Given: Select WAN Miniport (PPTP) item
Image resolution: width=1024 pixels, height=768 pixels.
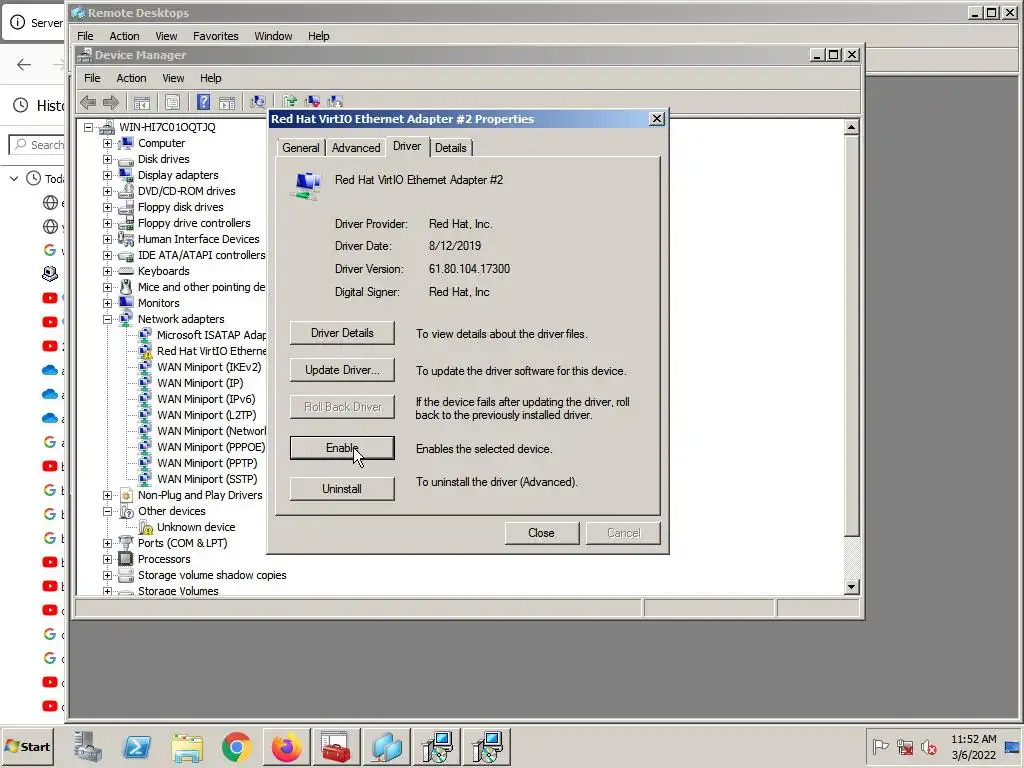Looking at the screenshot, I should [x=207, y=463].
